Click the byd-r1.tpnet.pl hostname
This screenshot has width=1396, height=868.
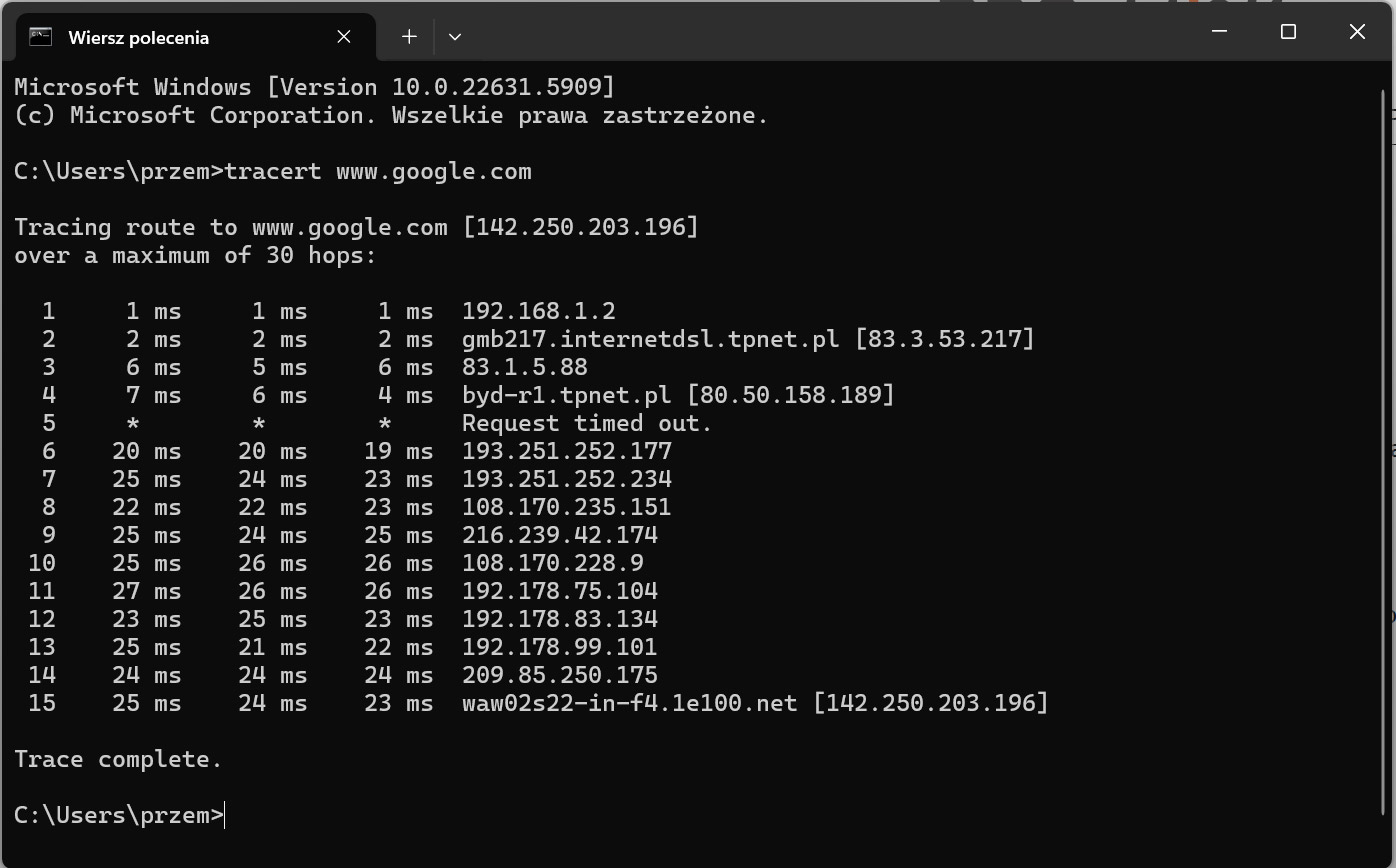point(567,395)
